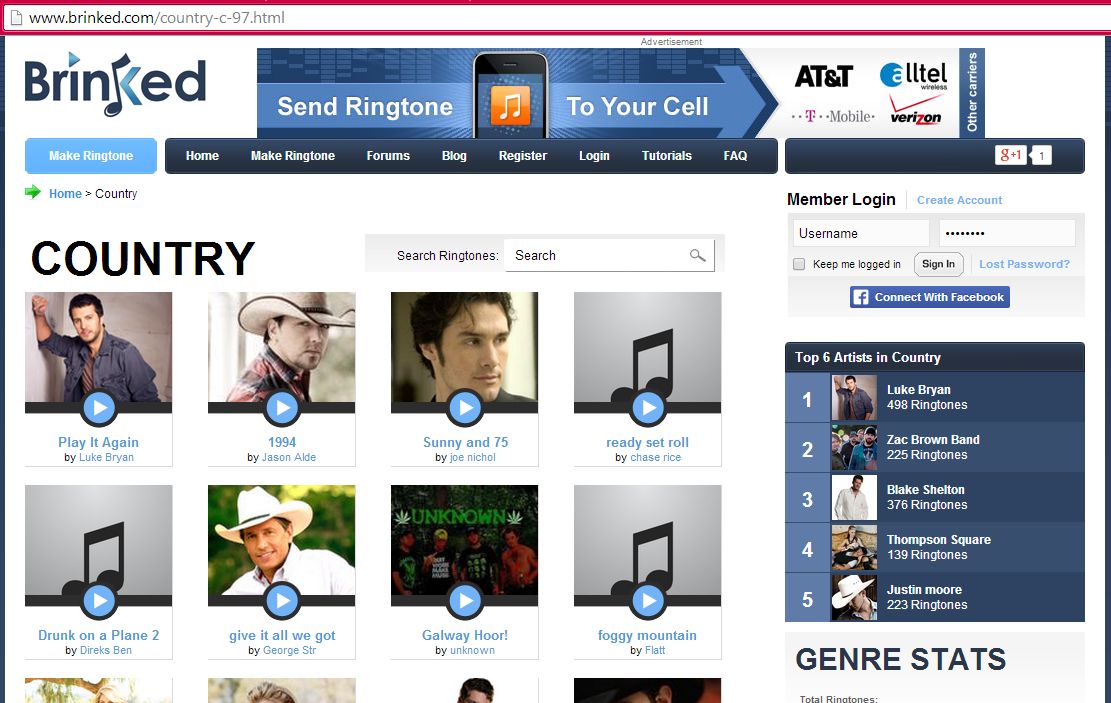Click the Luke Bryan cover photo thumbnail
Image resolution: width=1111 pixels, height=703 pixels.
[98, 347]
